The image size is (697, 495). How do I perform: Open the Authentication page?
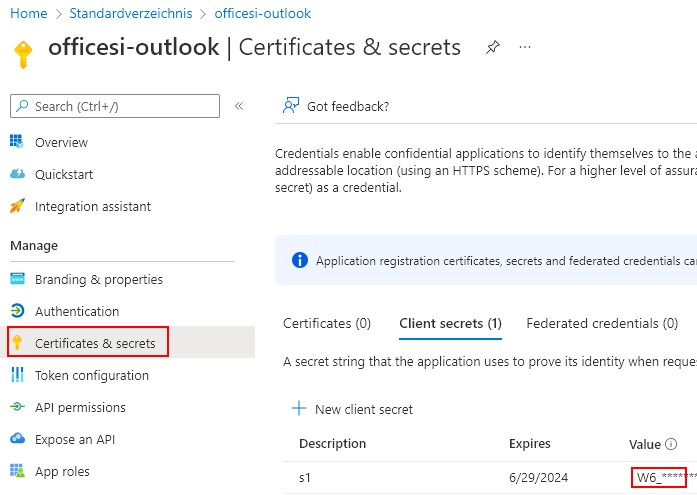point(77,311)
